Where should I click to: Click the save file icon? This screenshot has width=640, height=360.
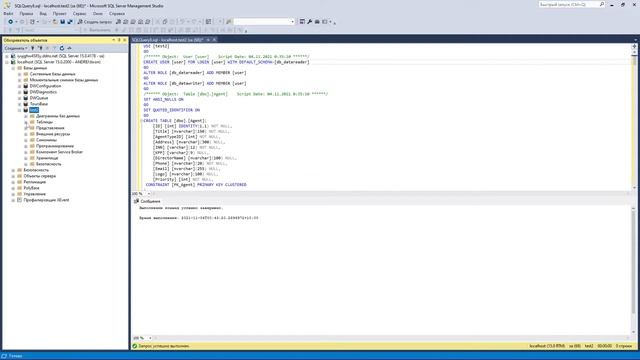coord(62,22)
